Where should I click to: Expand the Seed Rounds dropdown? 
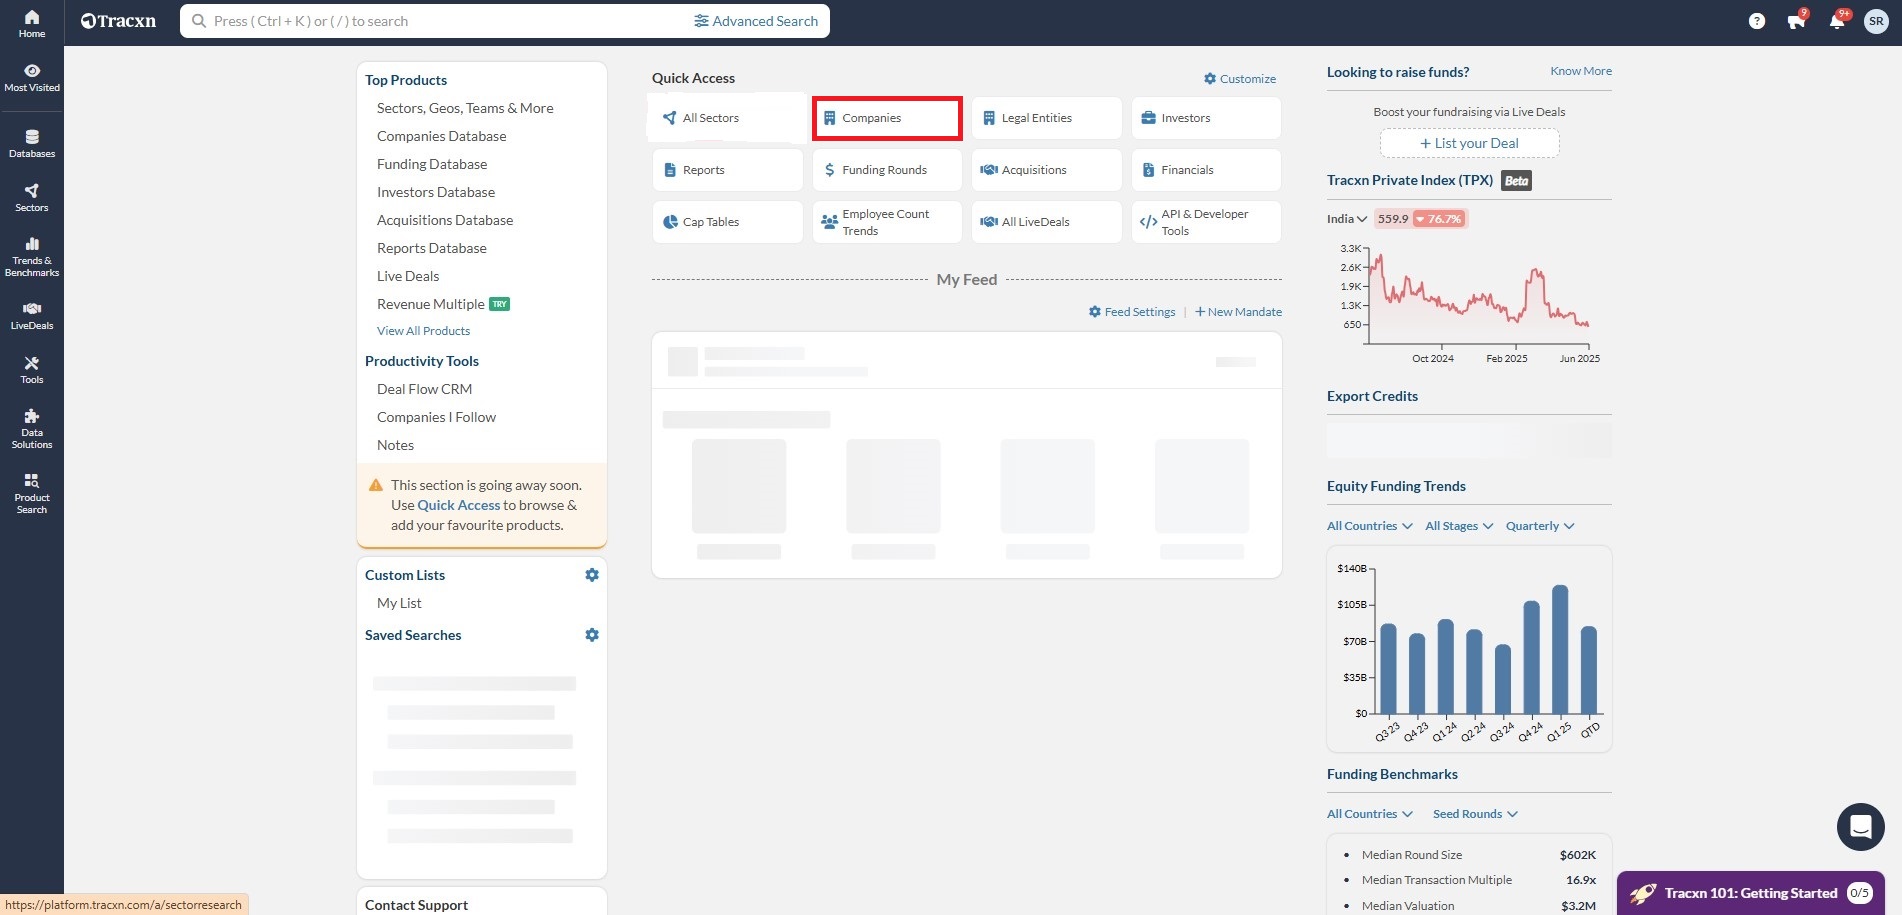coord(1474,814)
